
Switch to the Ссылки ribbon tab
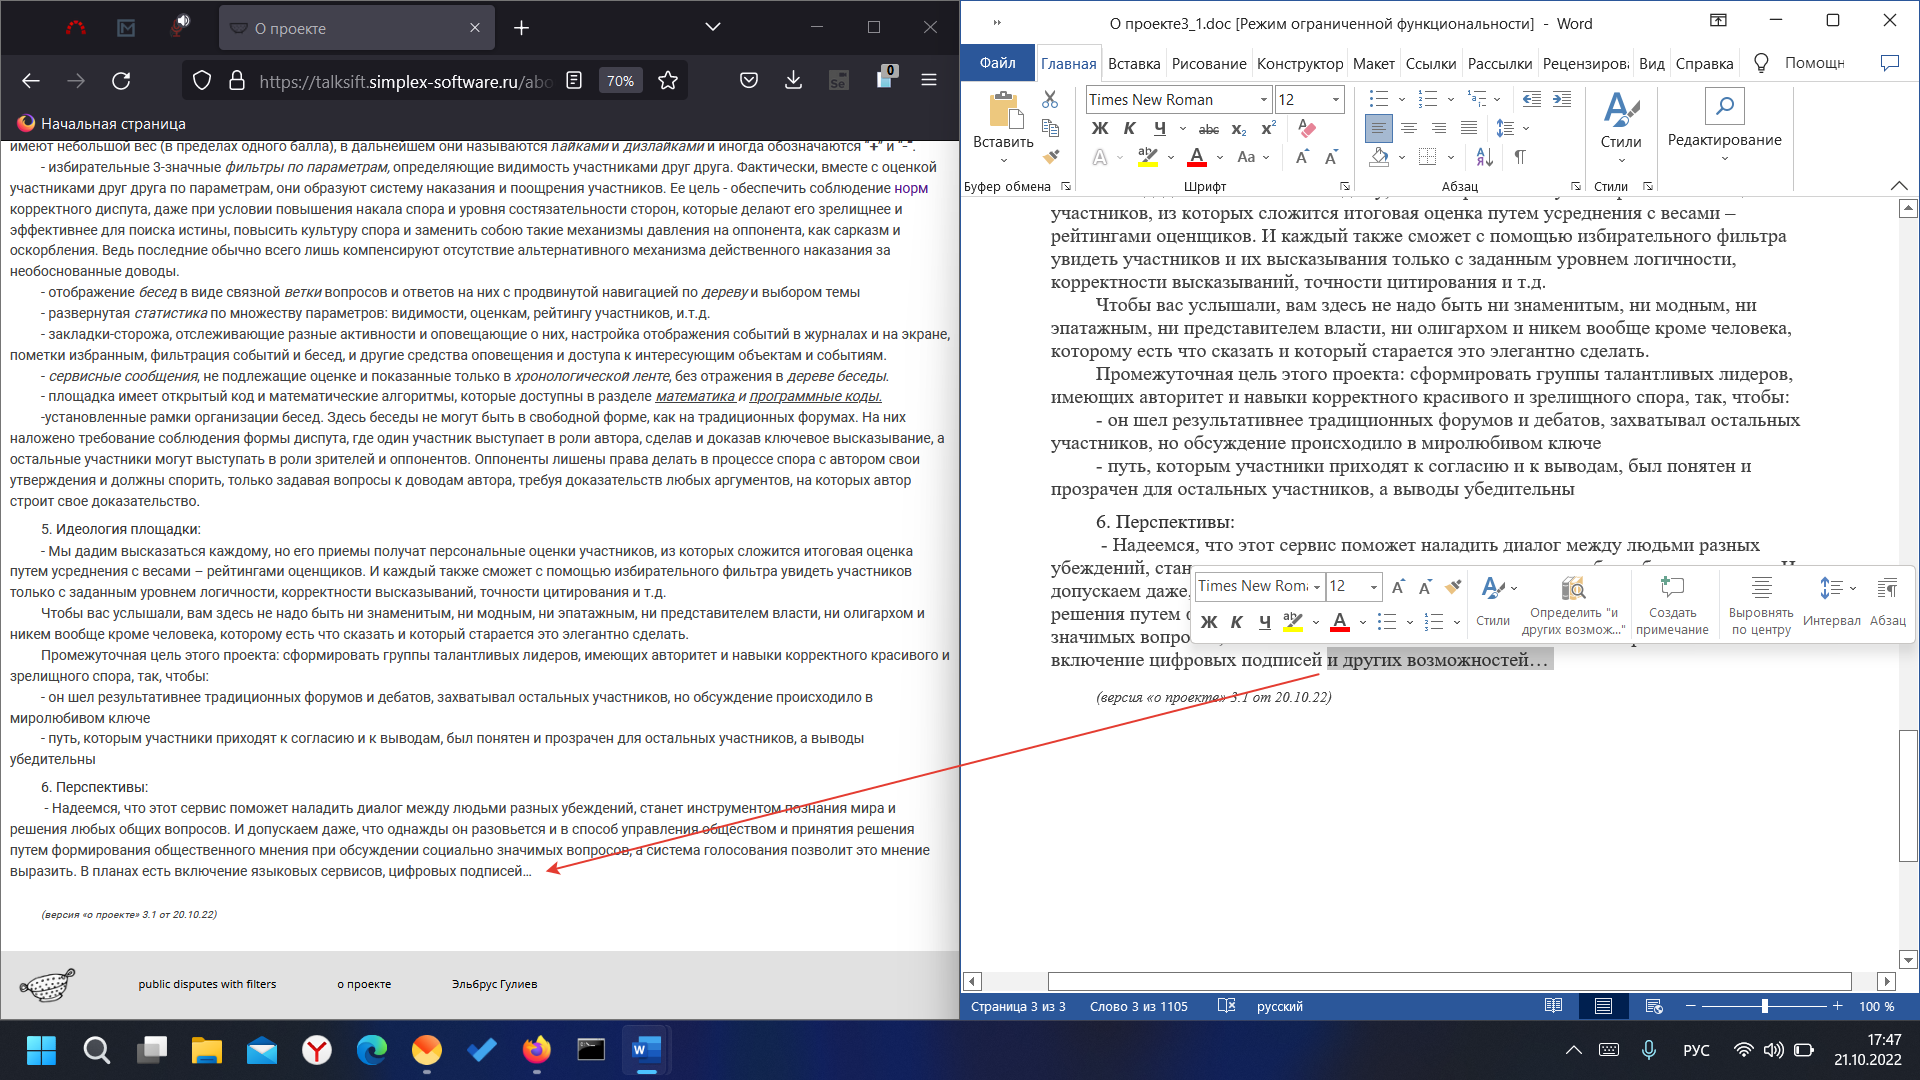point(1430,63)
